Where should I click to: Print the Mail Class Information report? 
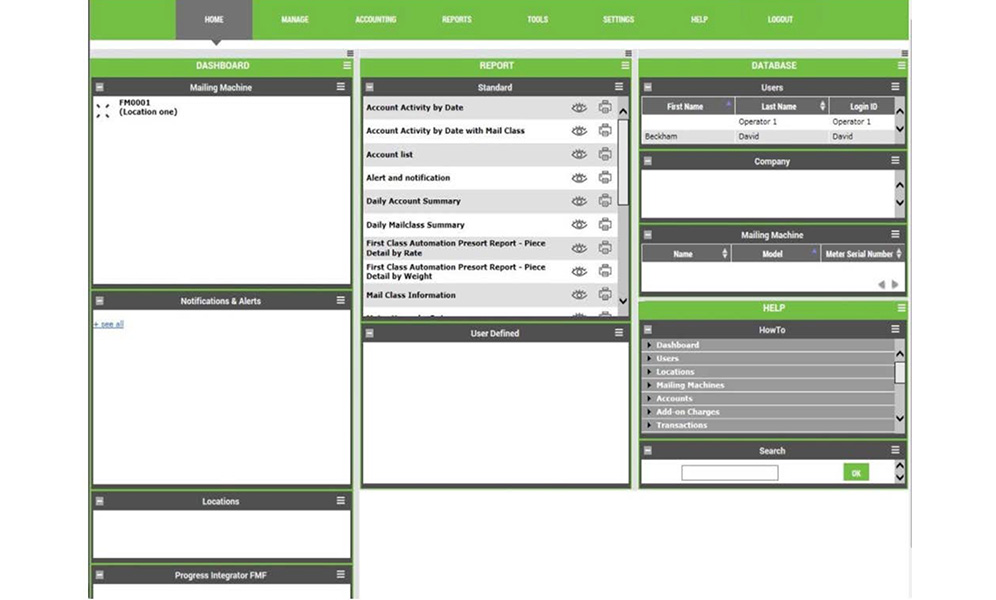(605, 295)
